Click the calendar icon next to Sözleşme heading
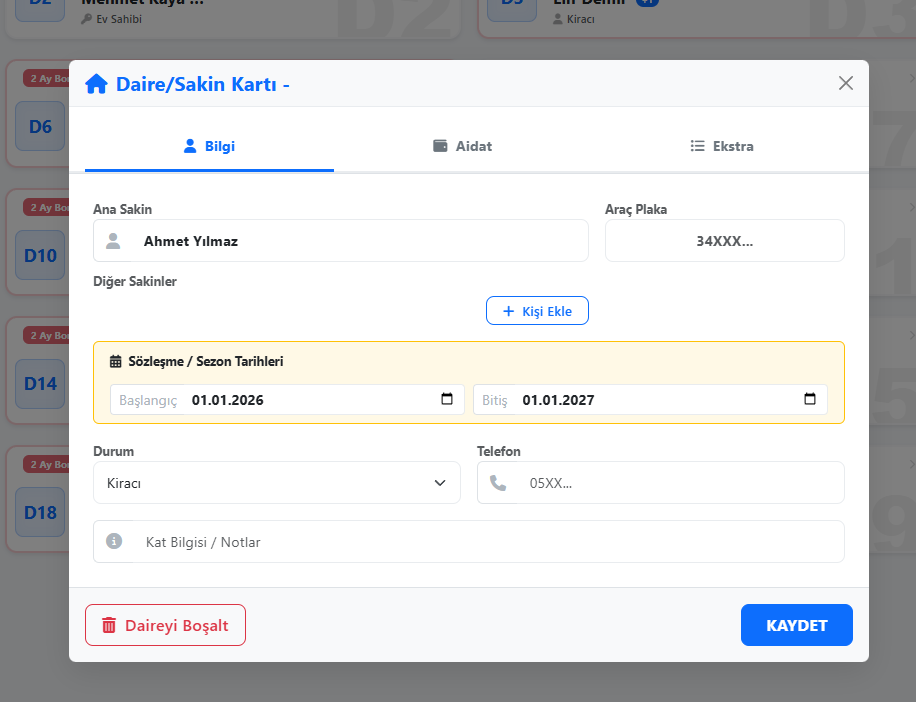Viewport: 916px width, 702px height. 115,362
